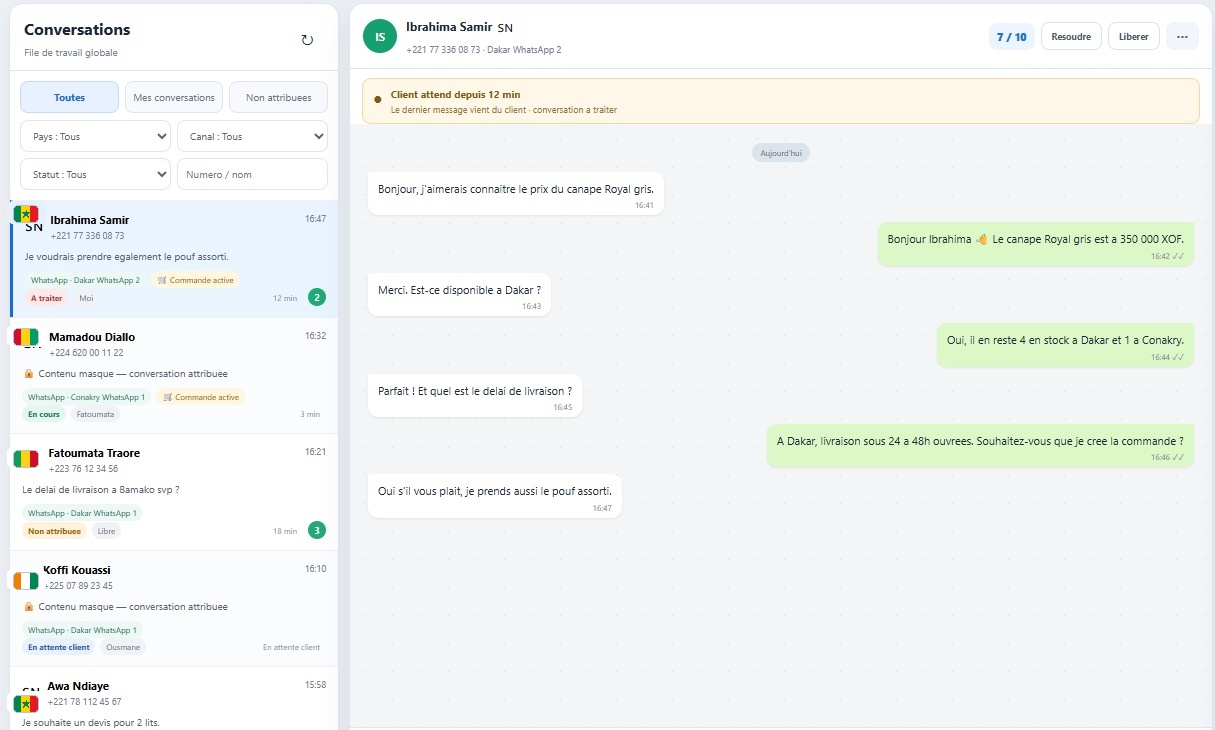This screenshot has height=730, width=1215.
Task: Click the Non attribuee status tag
Action: [x=55, y=531]
